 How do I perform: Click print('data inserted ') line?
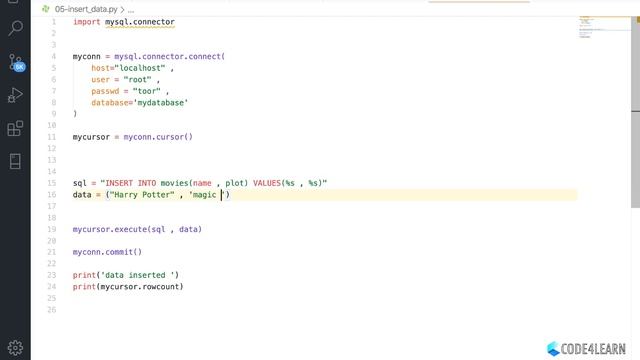126,275
